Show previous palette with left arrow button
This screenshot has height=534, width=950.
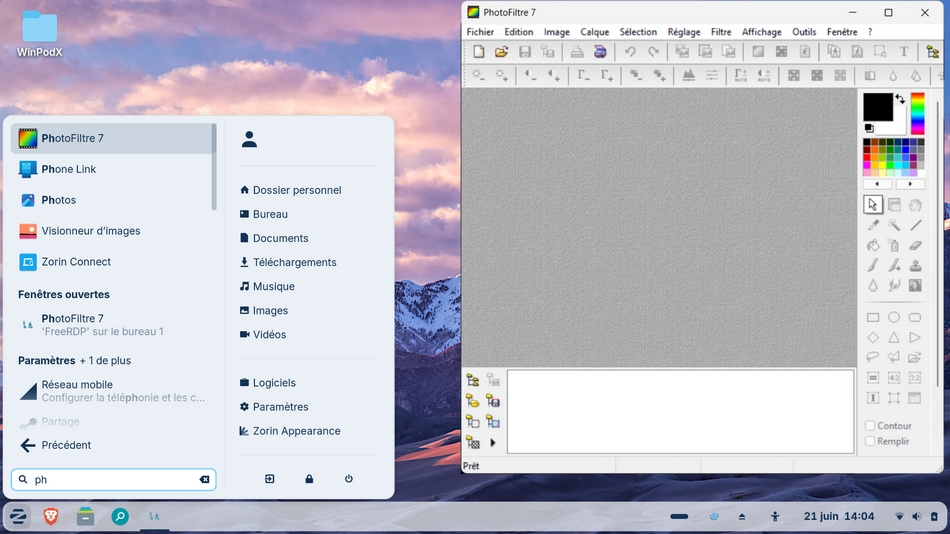click(877, 184)
